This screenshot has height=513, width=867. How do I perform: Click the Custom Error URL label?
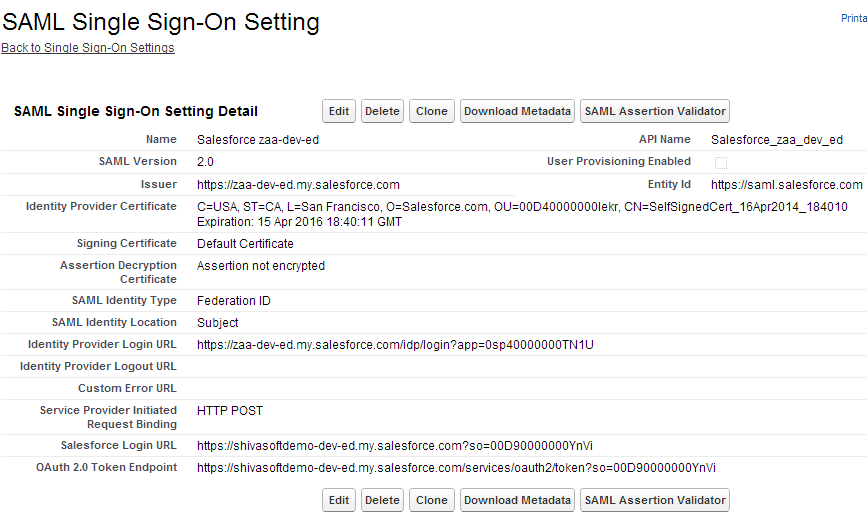pos(127,388)
